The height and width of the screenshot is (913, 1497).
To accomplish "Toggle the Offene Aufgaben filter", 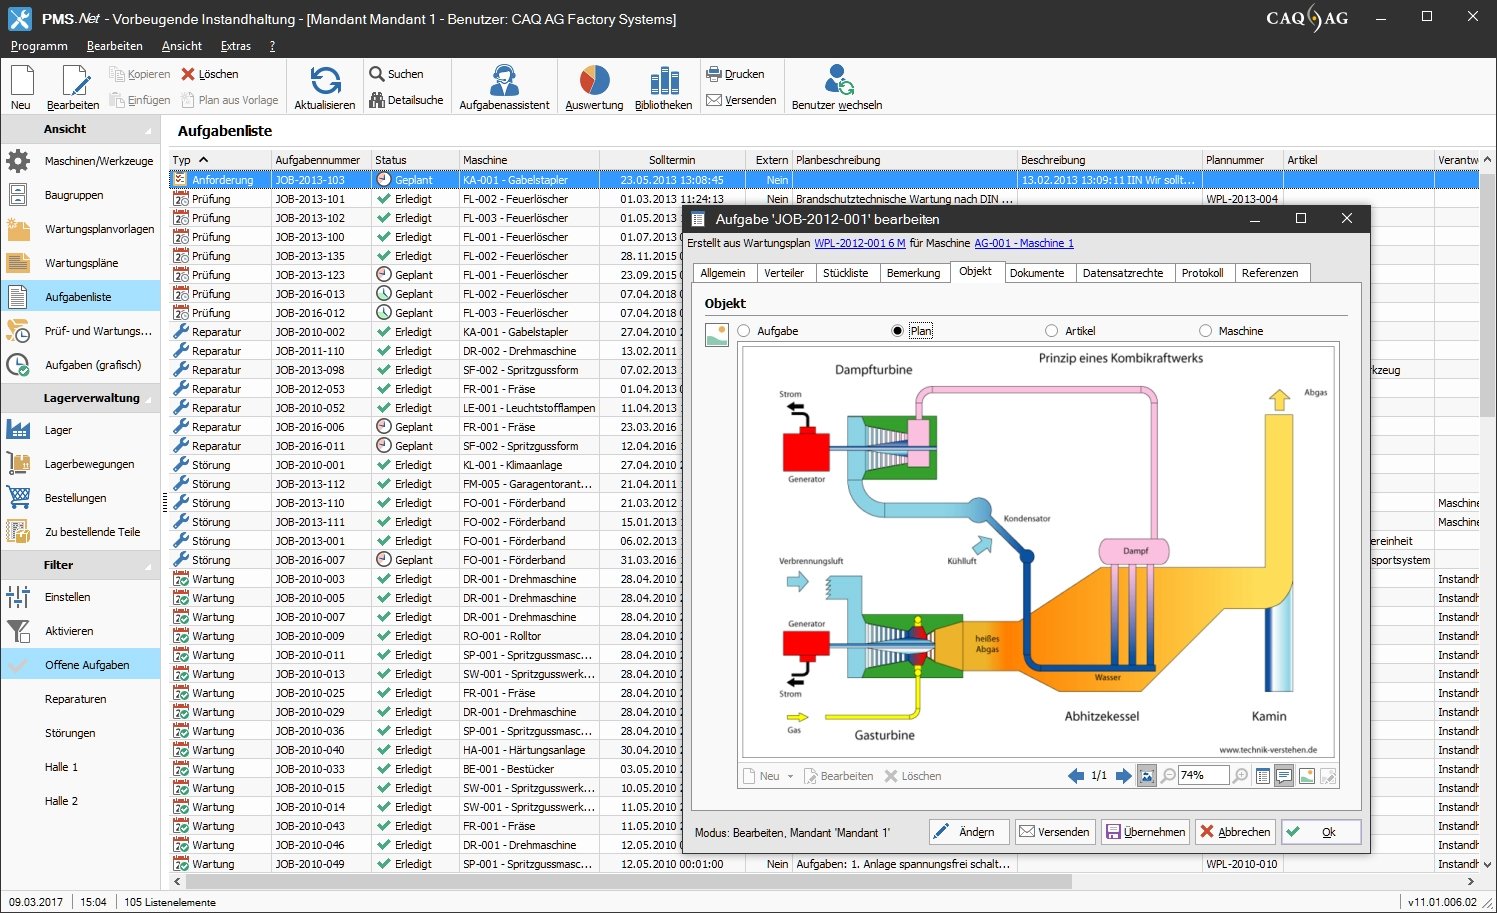I will (80, 665).
